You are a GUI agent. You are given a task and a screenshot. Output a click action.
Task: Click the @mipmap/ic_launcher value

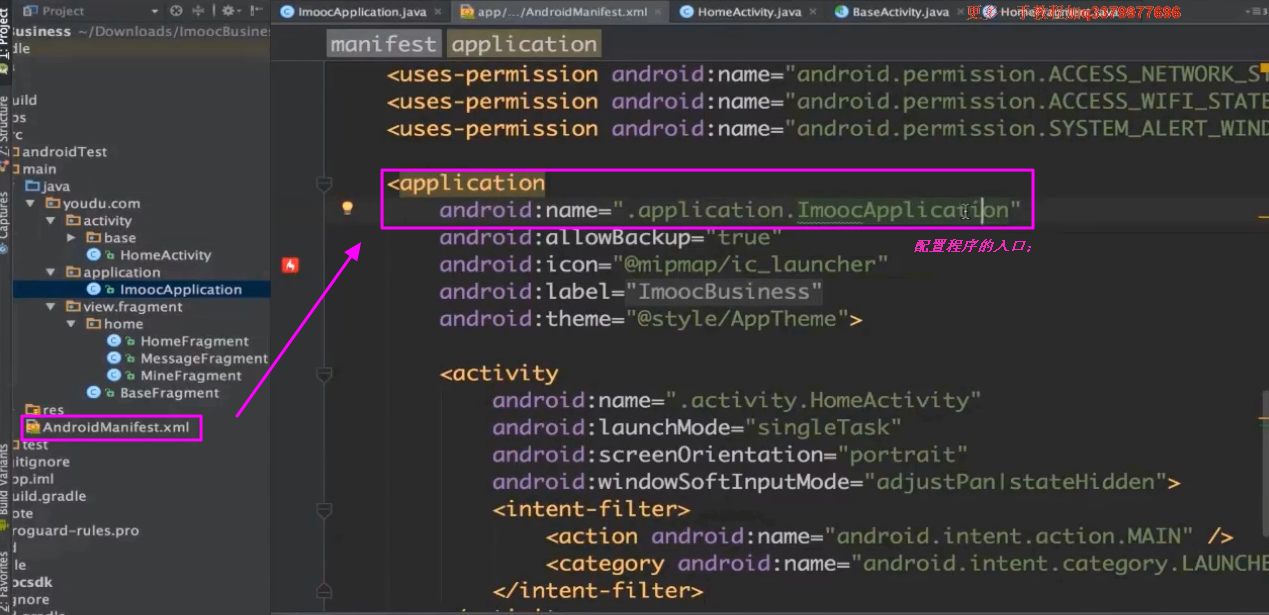click(x=757, y=264)
